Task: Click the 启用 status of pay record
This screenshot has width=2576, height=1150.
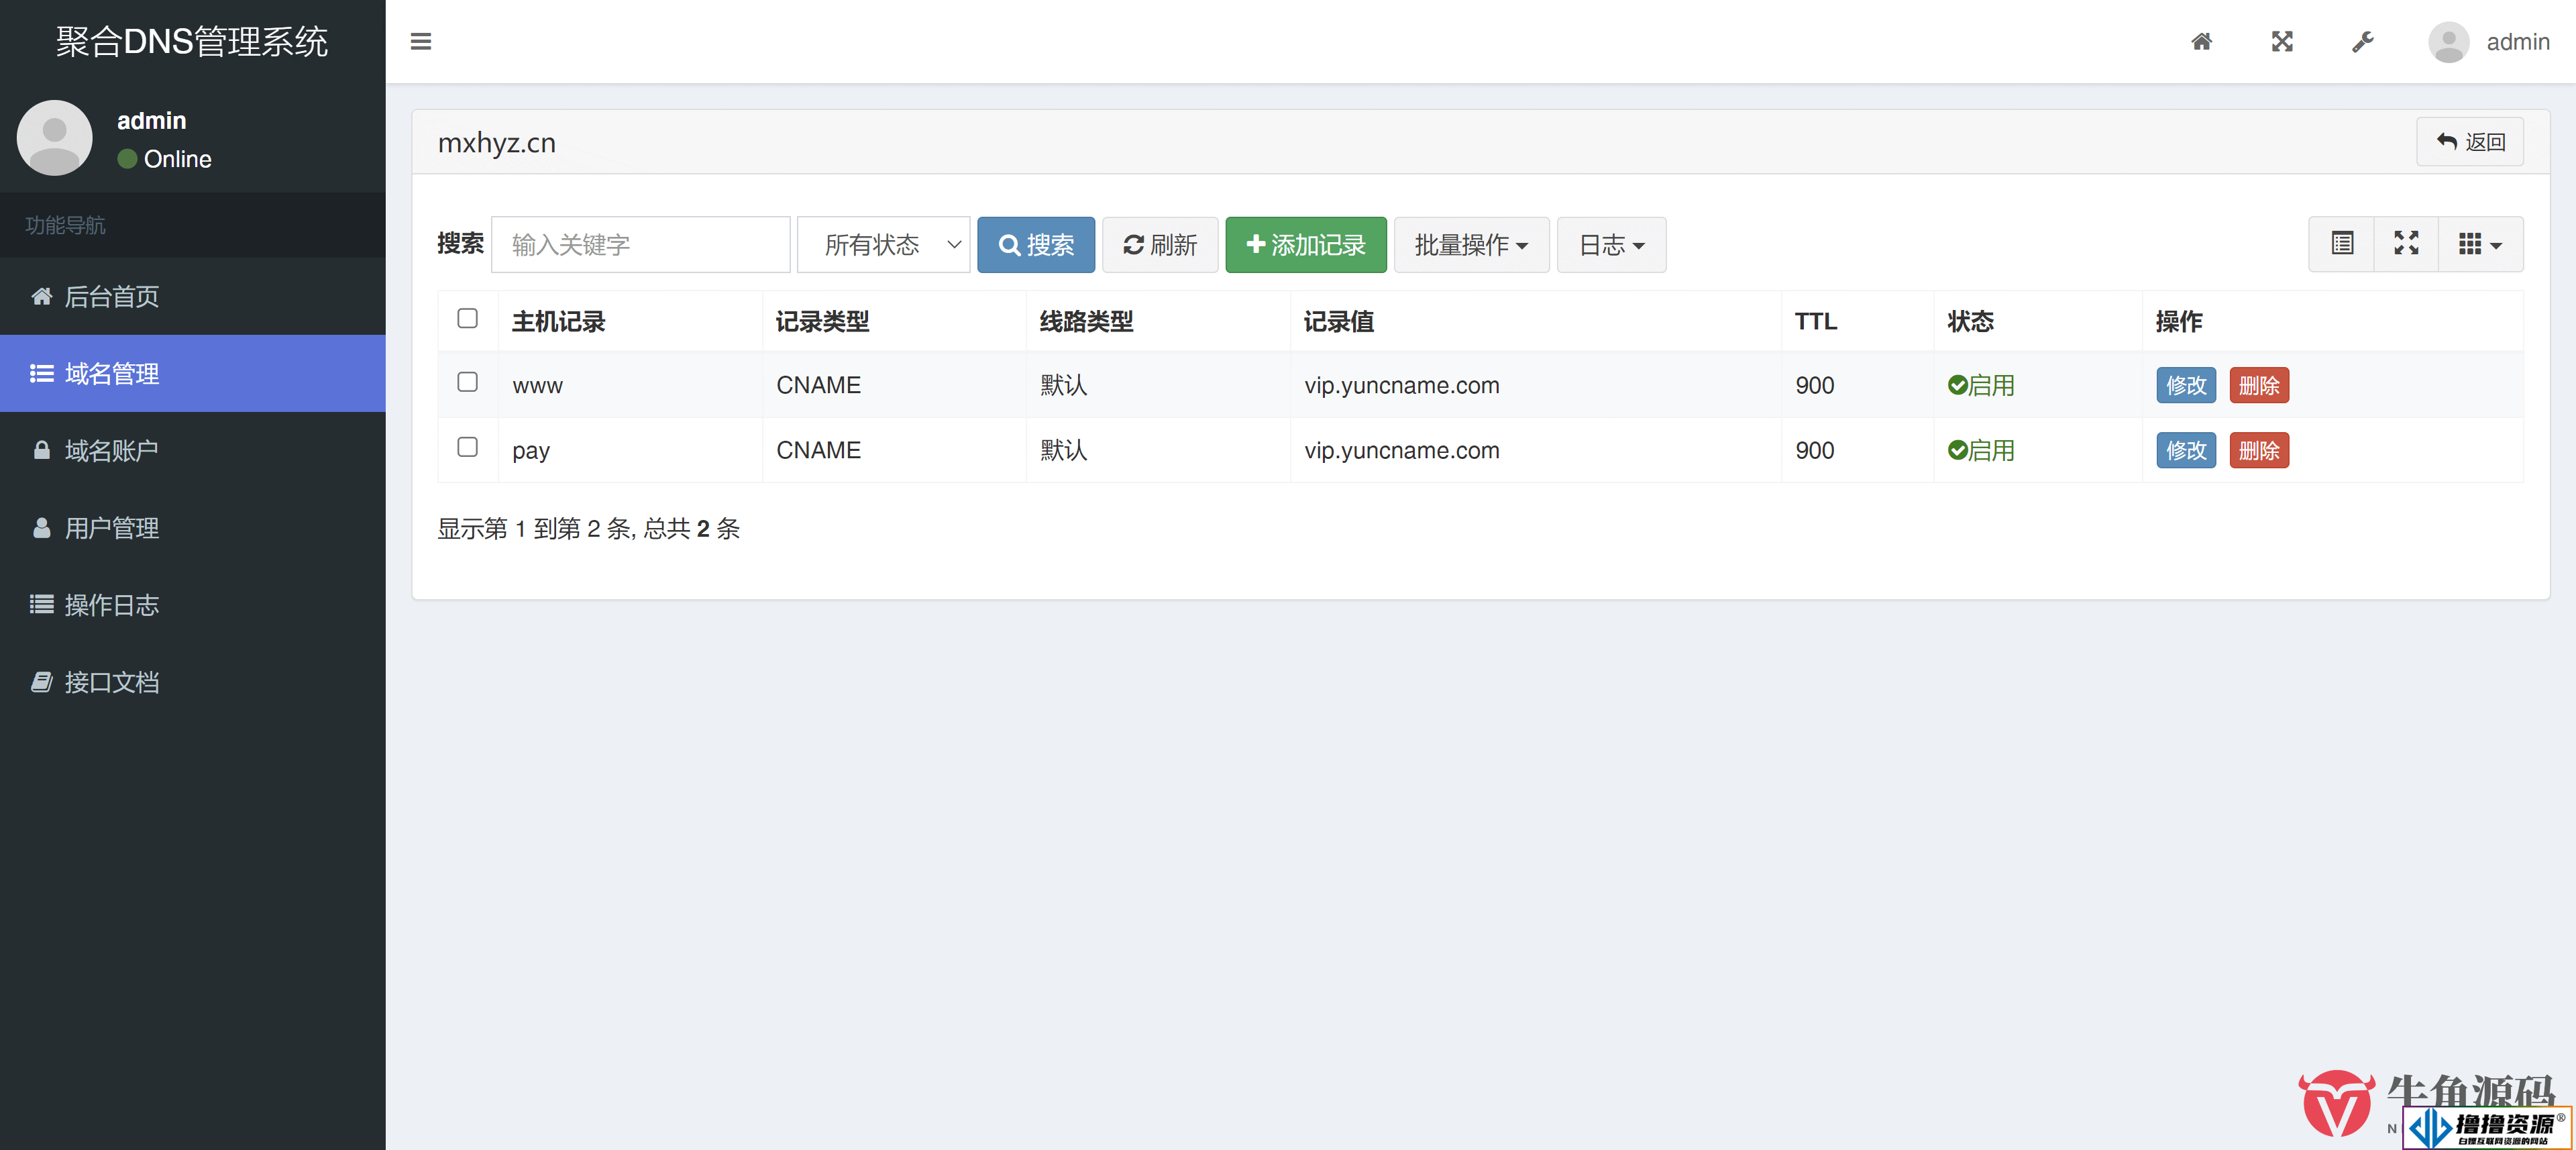Action: [1980, 450]
